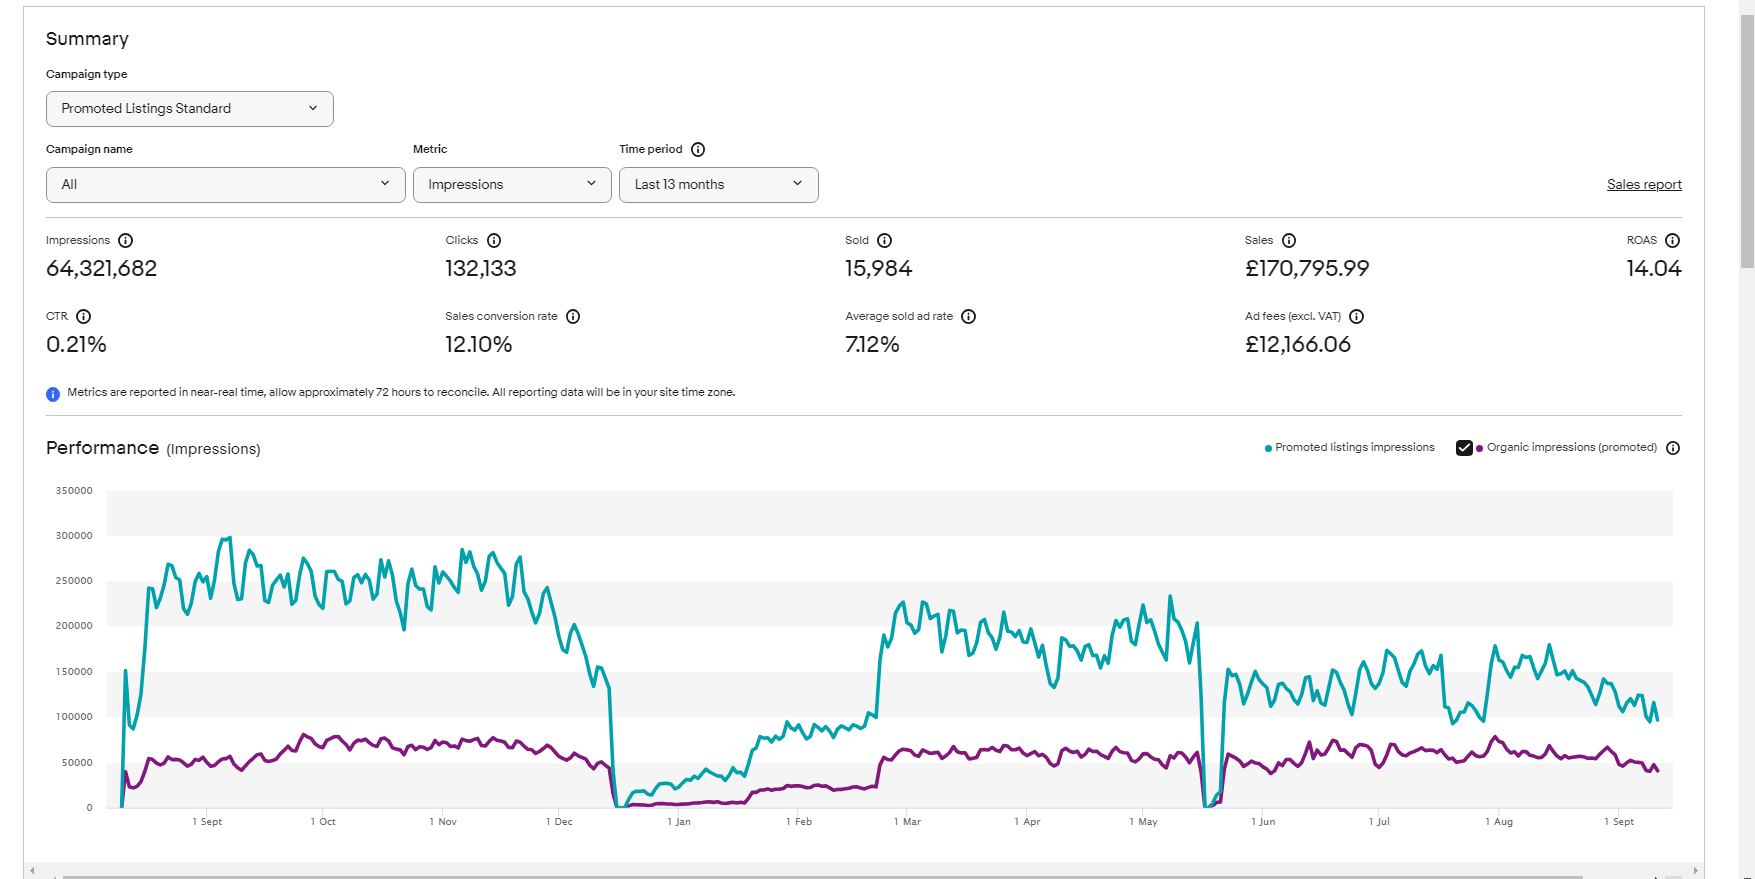This screenshot has width=1755, height=879.
Task: Click the Summary heading
Action: (87, 39)
